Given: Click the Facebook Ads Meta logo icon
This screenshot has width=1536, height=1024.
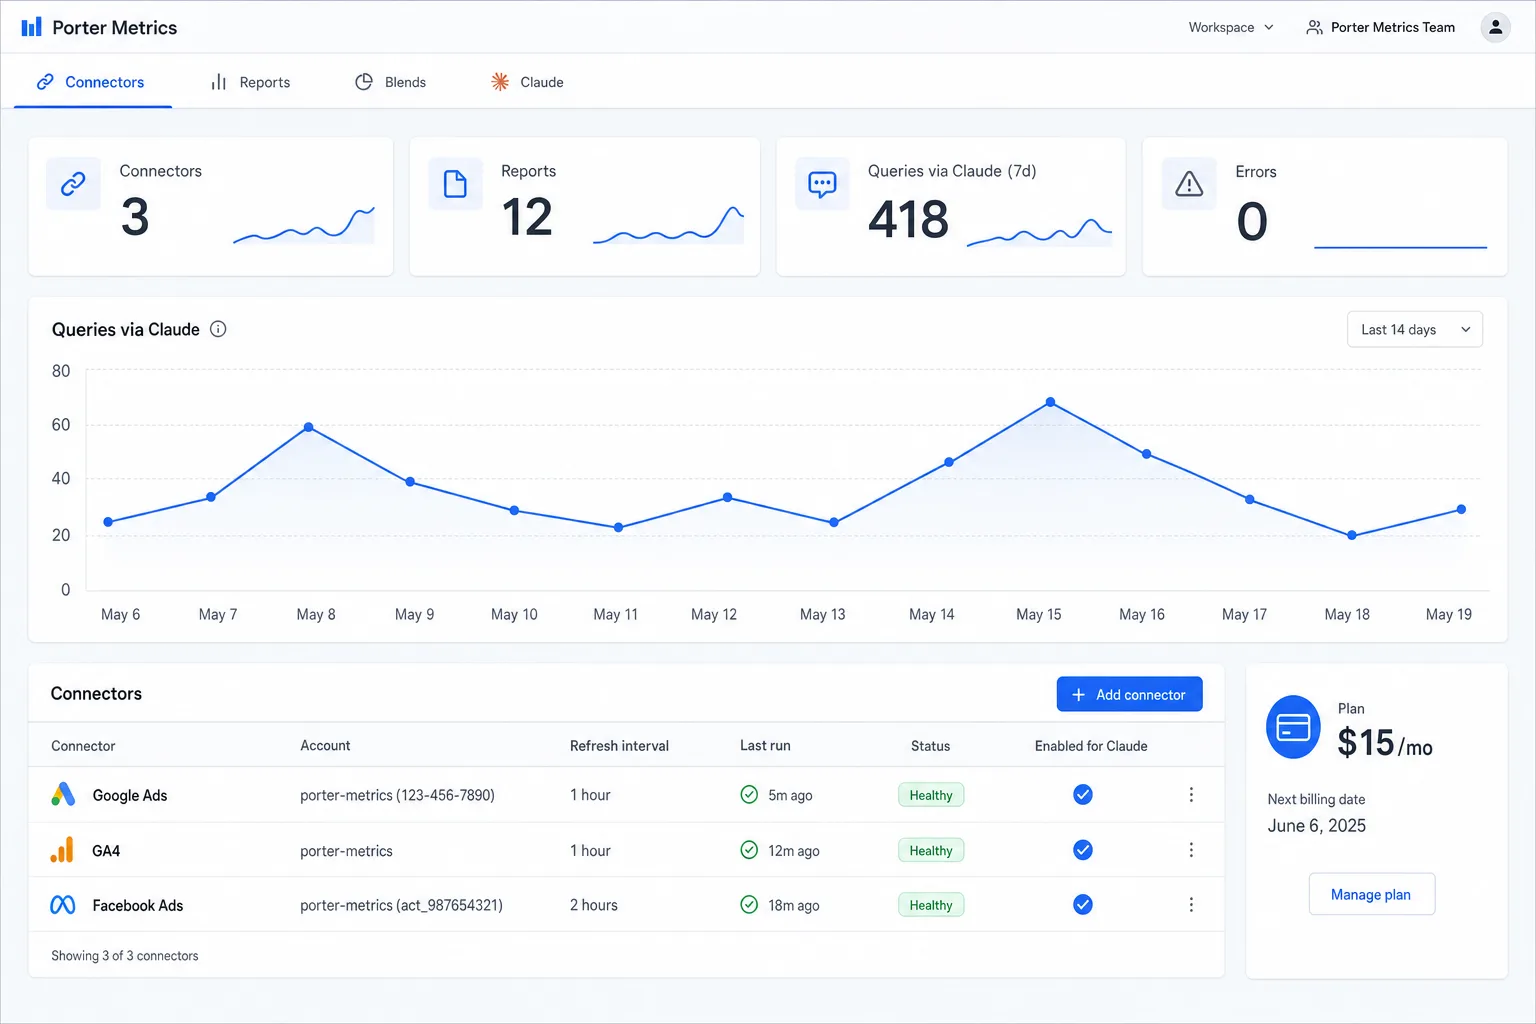Looking at the screenshot, I should point(63,905).
